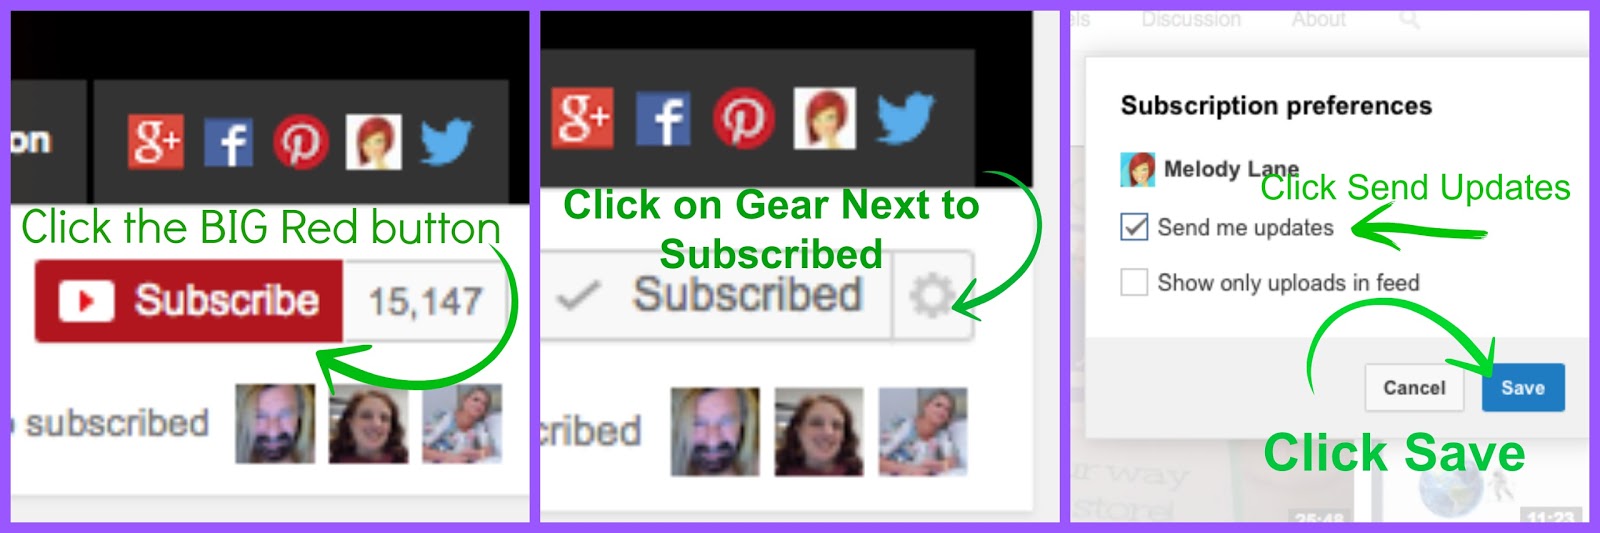
Task: Open gear settings next to Subscribed
Action: [932, 296]
